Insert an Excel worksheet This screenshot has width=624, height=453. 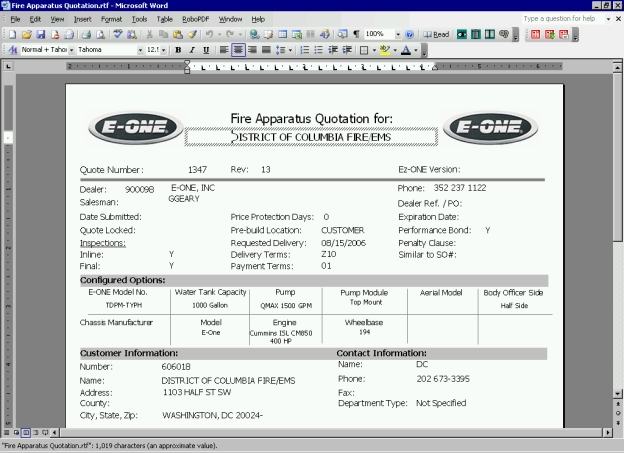297,35
